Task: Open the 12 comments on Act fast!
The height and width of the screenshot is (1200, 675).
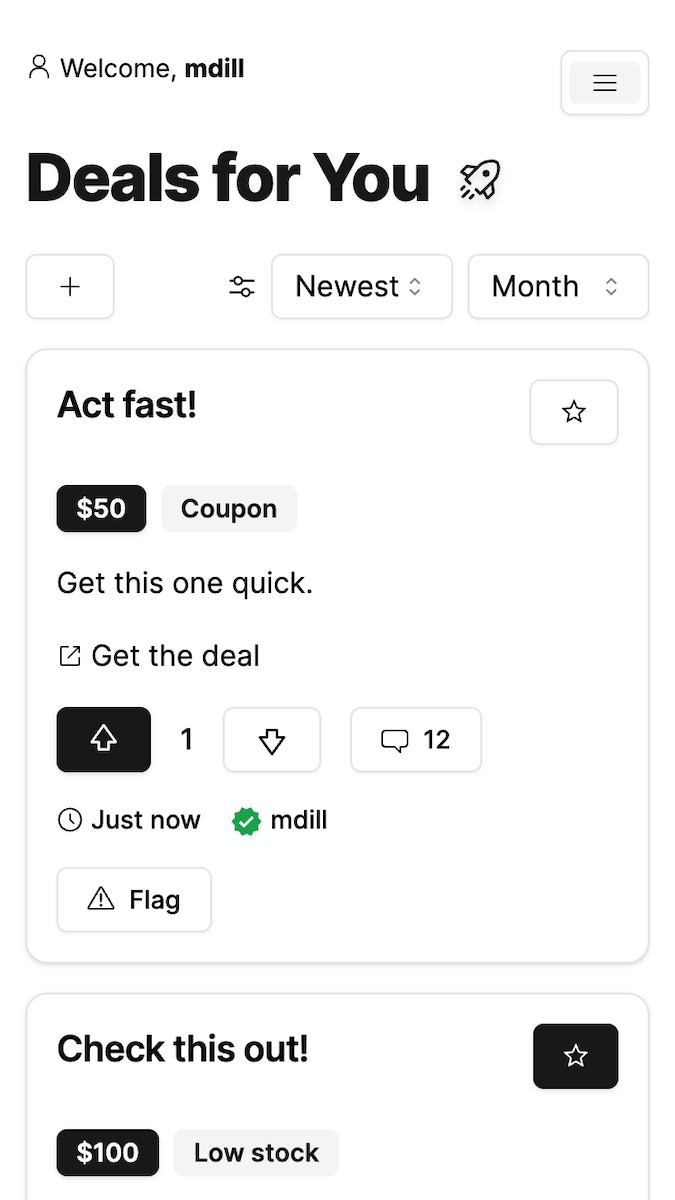Action: click(x=416, y=740)
